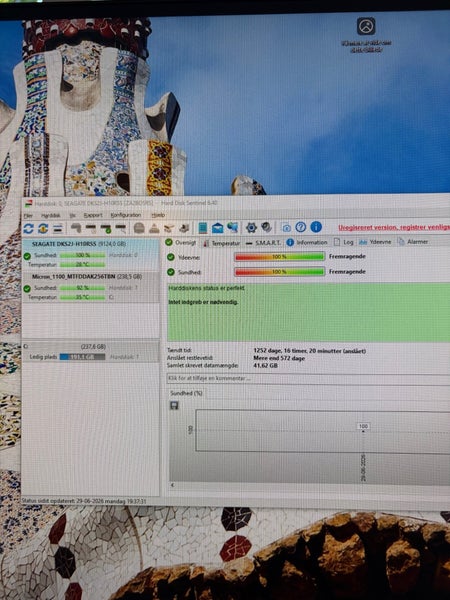Switch to the Temperatur tab
The image size is (450, 600).
coord(222,243)
